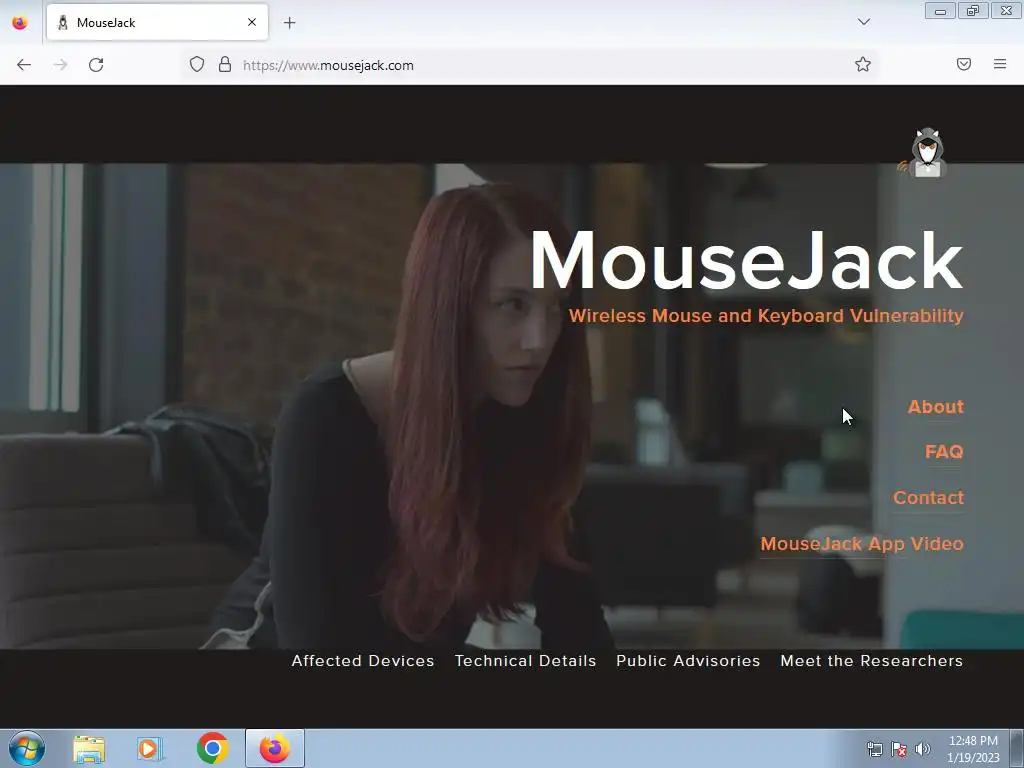Go back with the browser back arrow
Viewport: 1024px width, 768px height.
[x=24, y=65]
